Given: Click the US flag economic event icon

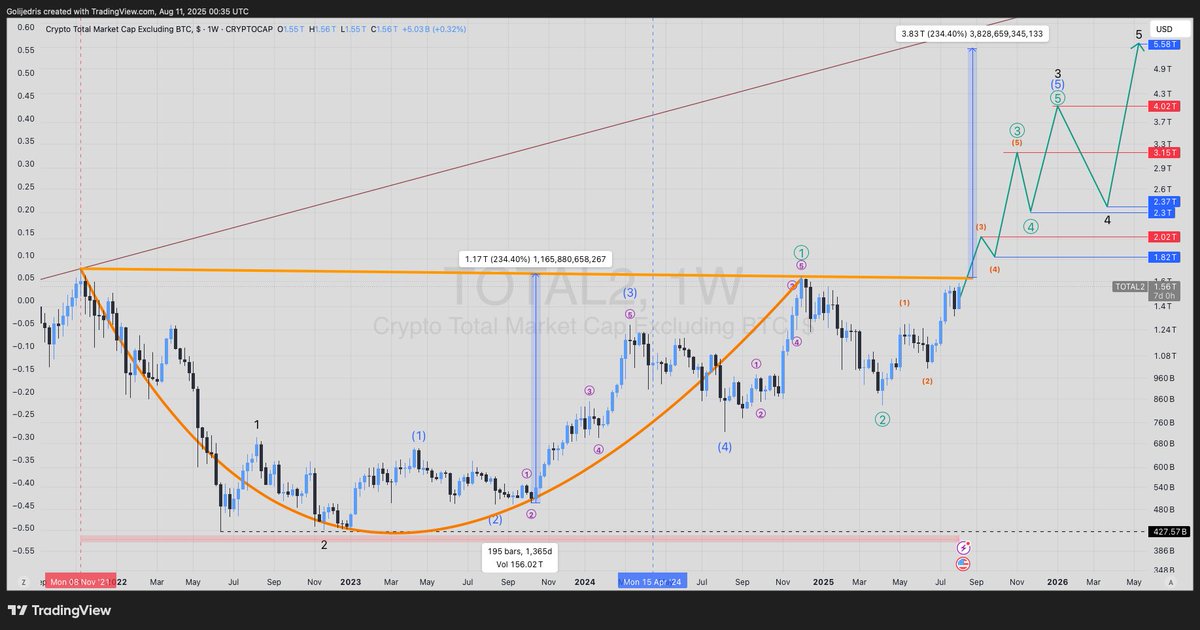Looking at the screenshot, I should click(964, 564).
